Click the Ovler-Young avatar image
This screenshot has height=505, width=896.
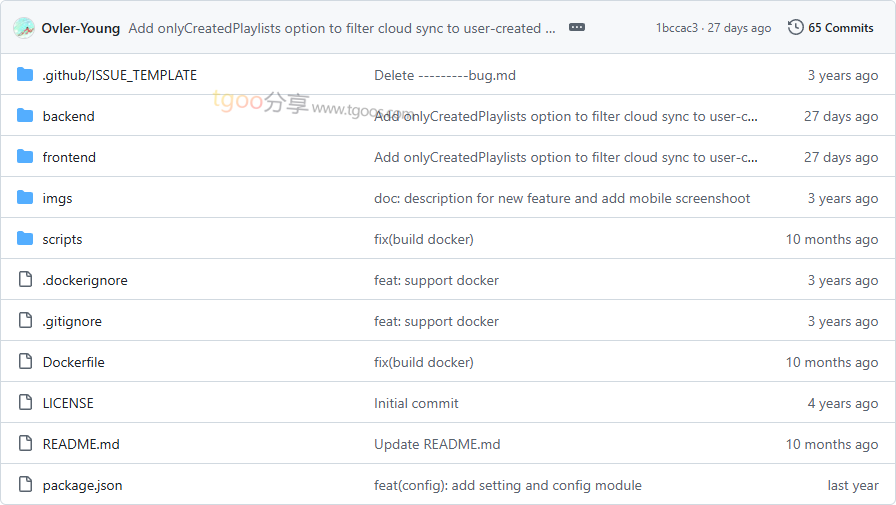24,28
